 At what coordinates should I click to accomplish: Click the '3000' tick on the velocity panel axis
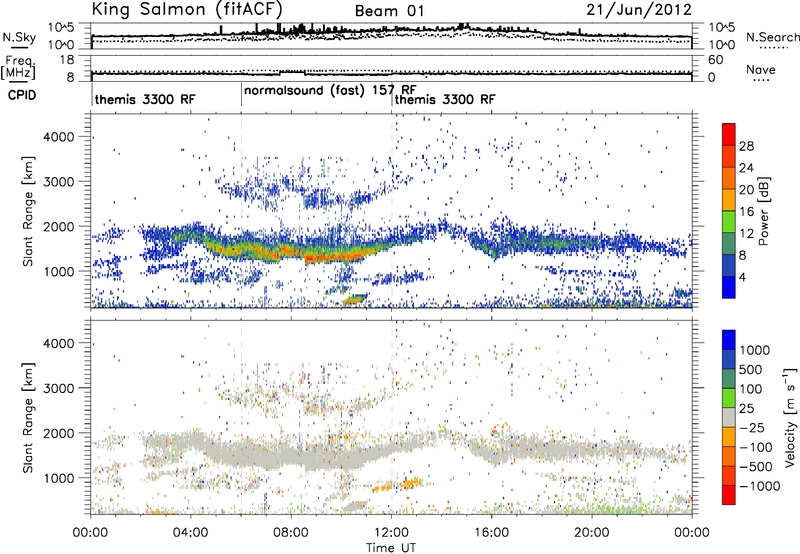pos(58,388)
